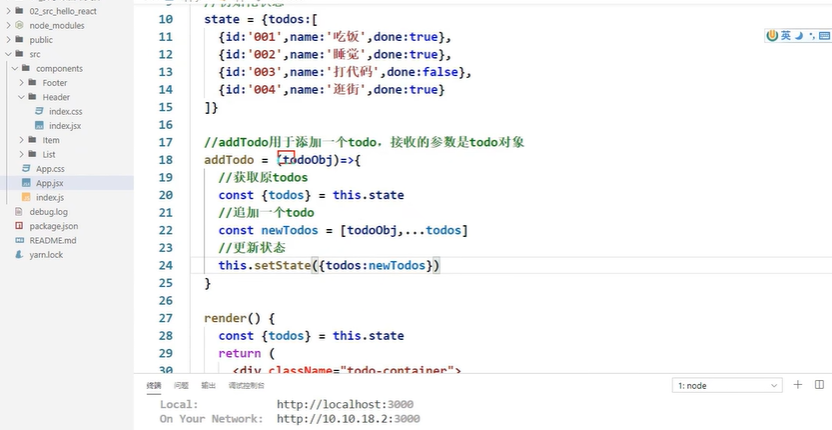Collapse the src folder chevron

8,54
